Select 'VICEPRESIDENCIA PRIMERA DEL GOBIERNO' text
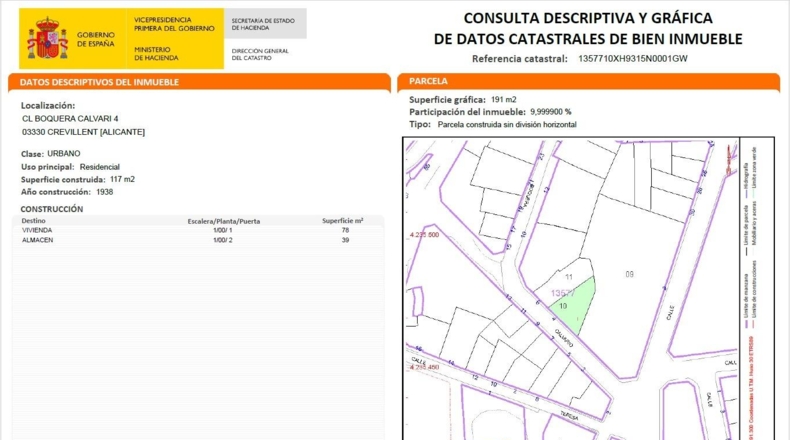 click(x=174, y=24)
